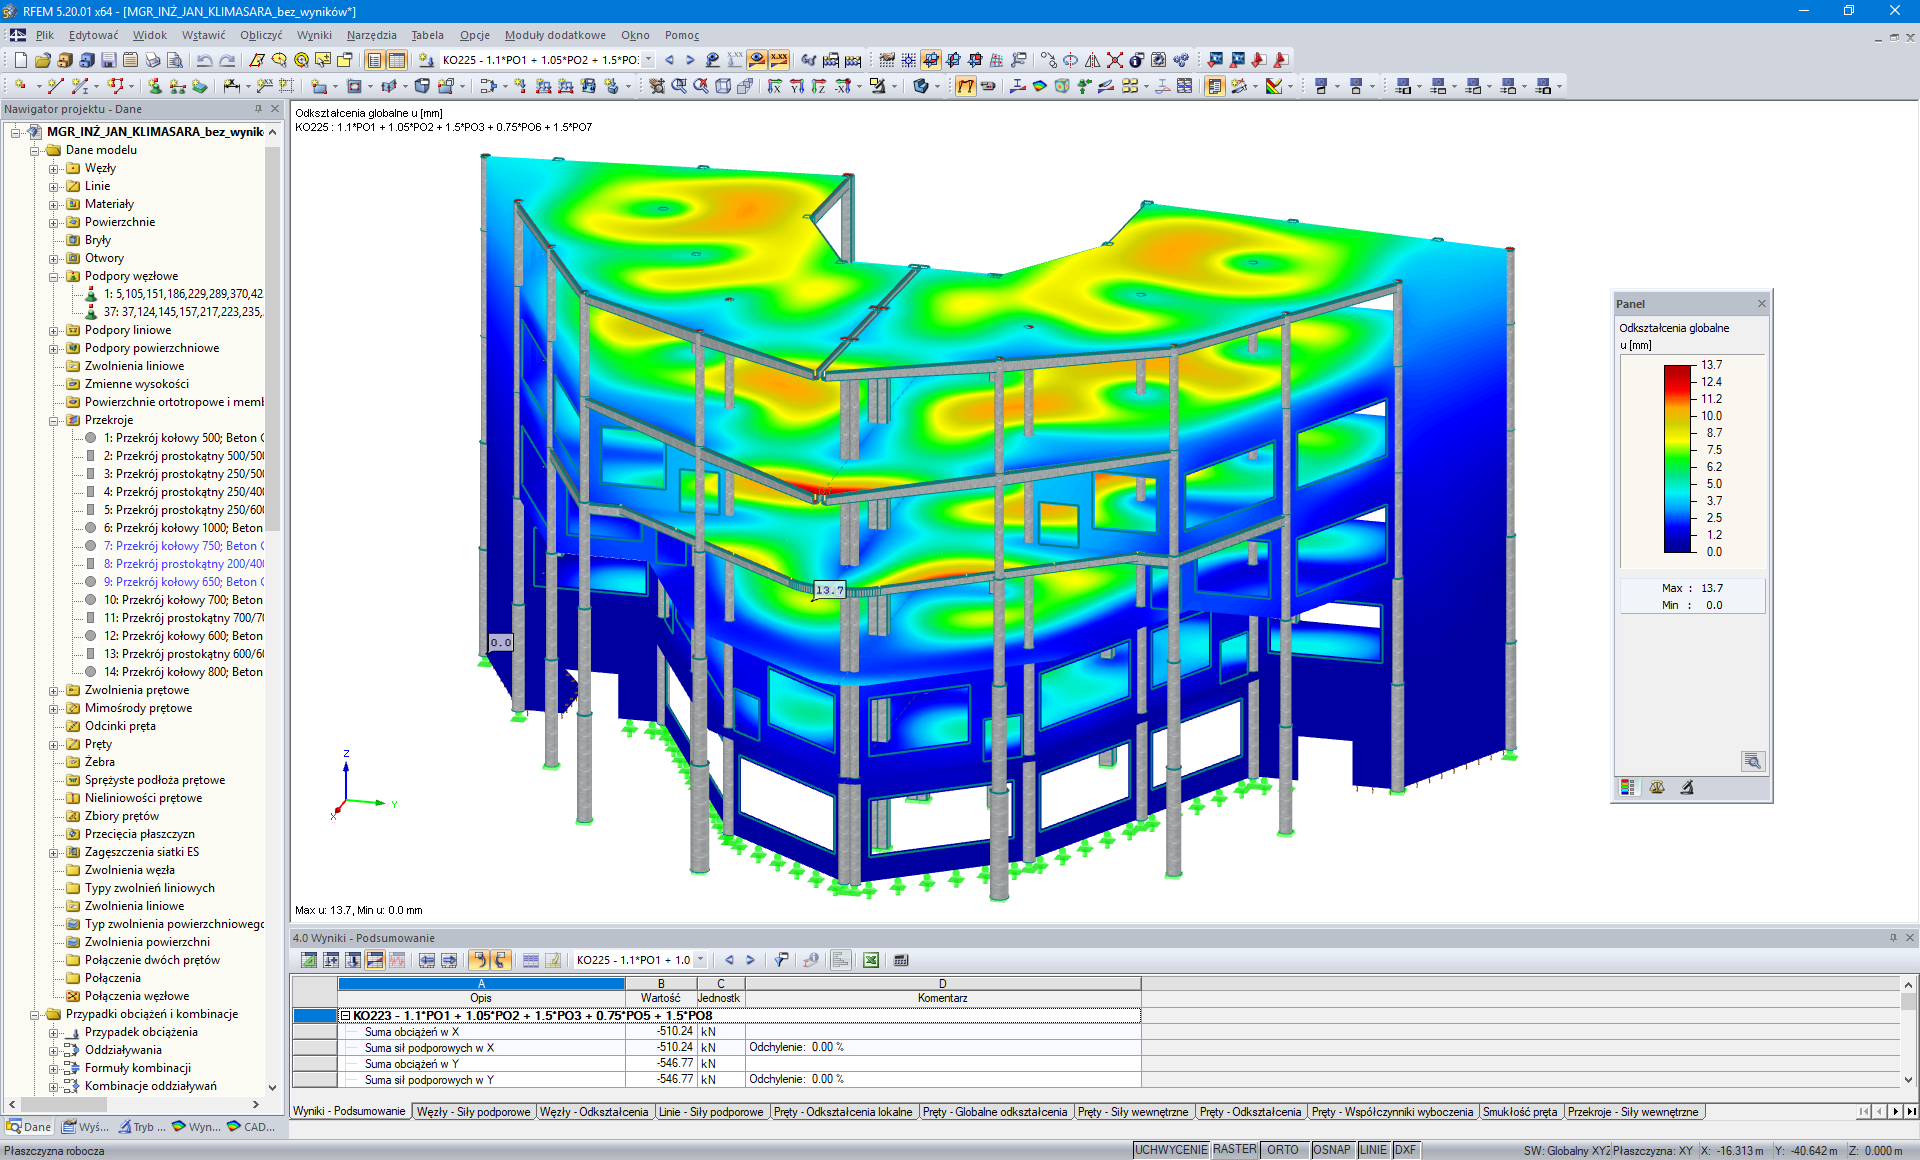Toggle ORTO mode in status bar
This screenshot has width=1920, height=1160.
pos(1282,1150)
